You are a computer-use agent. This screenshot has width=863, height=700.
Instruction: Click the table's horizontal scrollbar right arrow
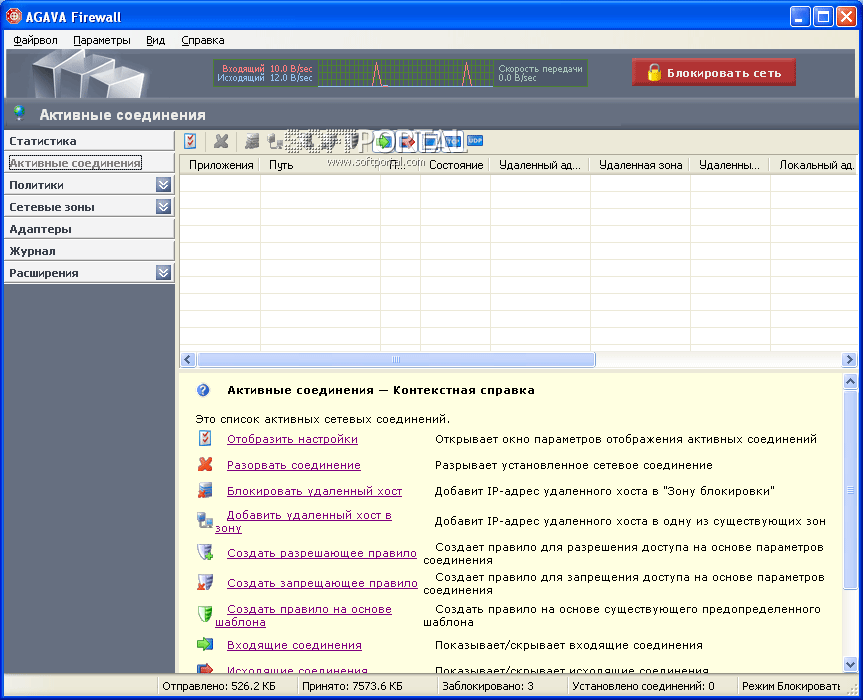[x=849, y=359]
